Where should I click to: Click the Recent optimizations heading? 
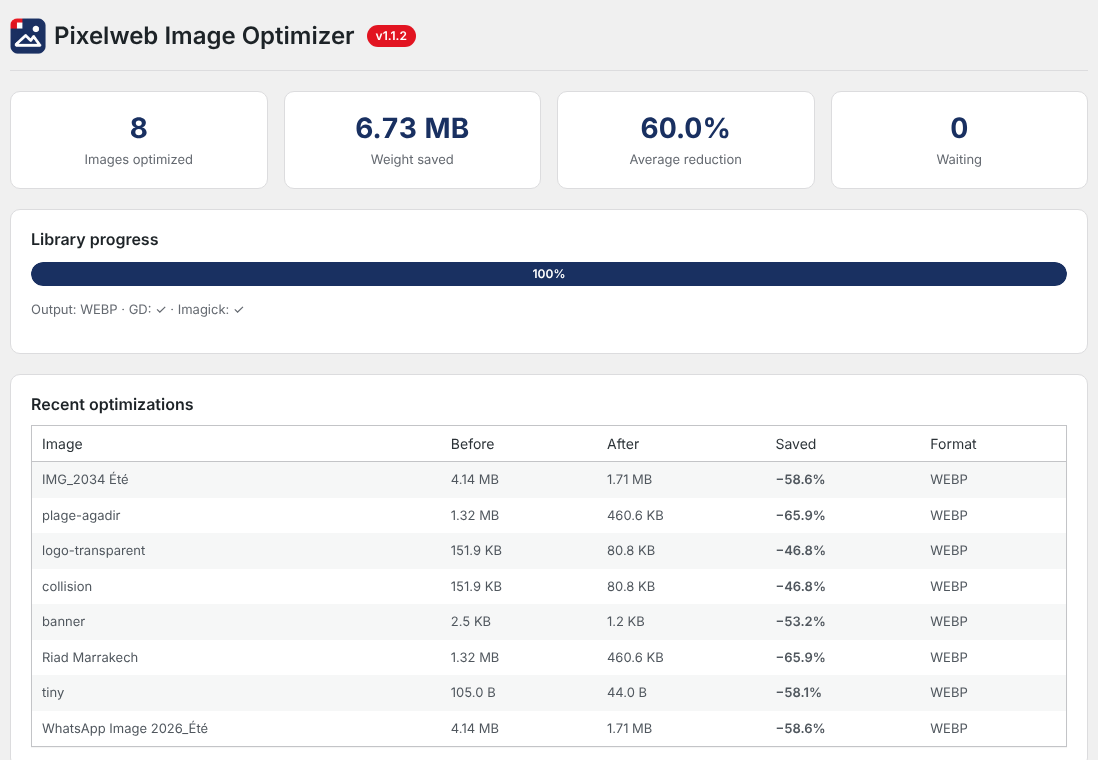coord(112,405)
